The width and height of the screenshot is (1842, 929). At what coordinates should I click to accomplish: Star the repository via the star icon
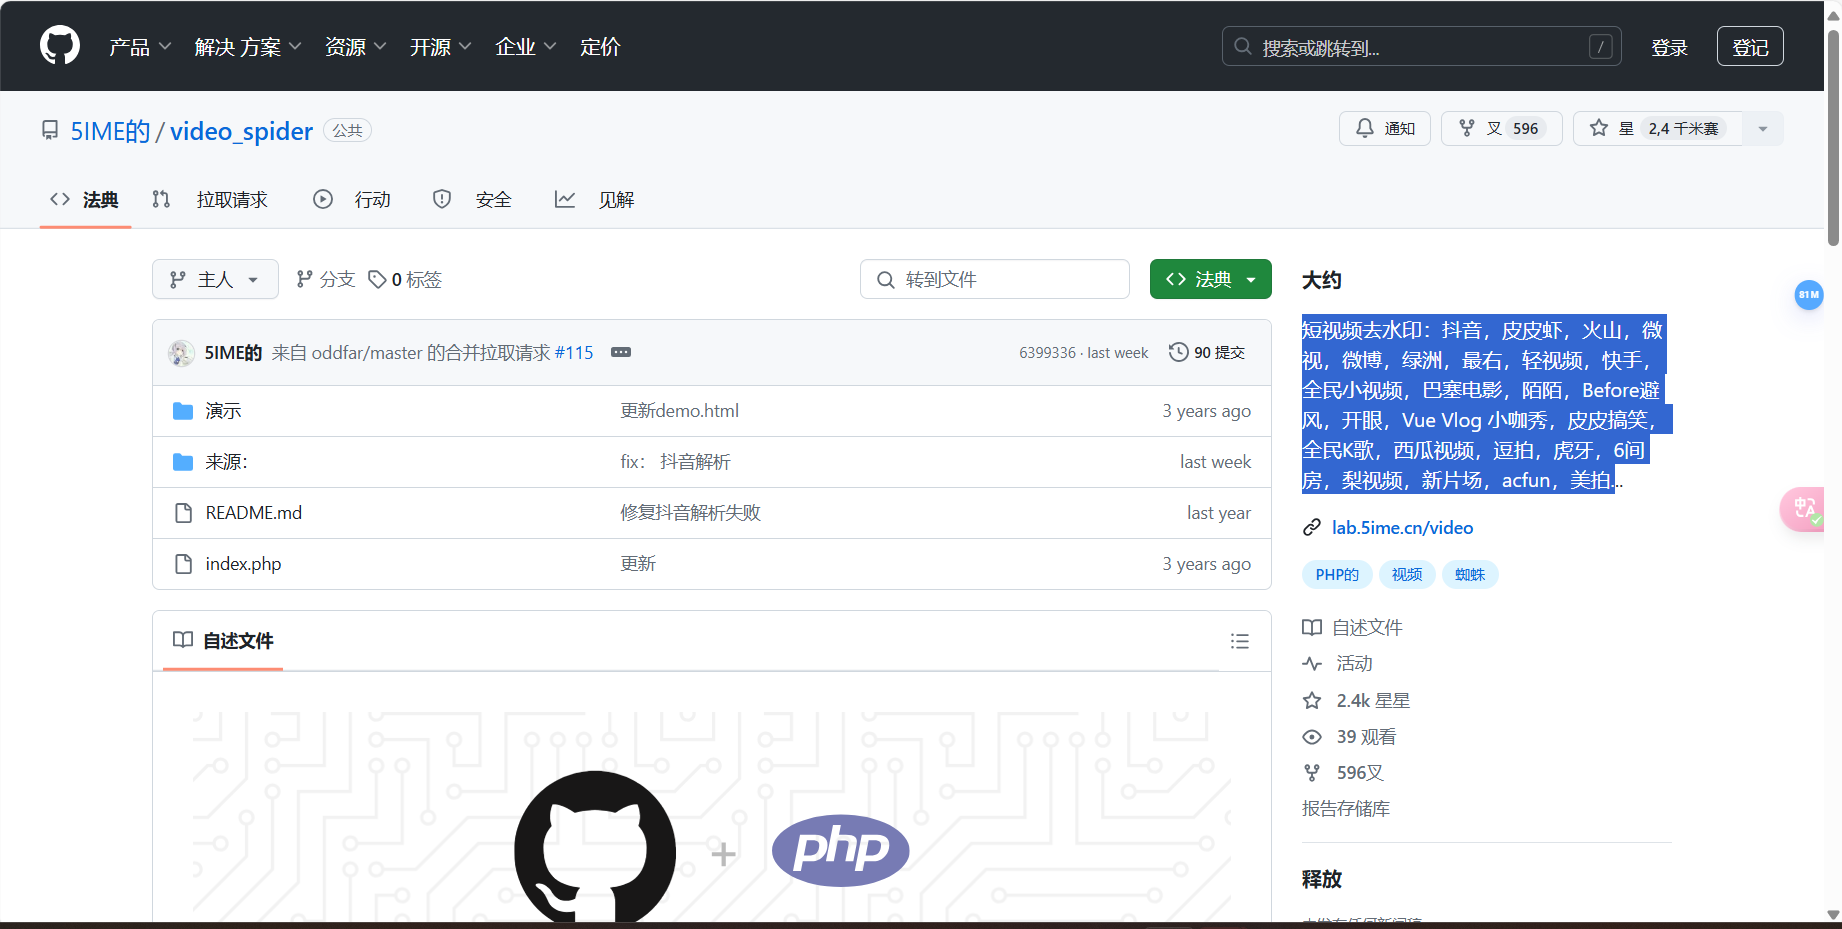(1598, 128)
